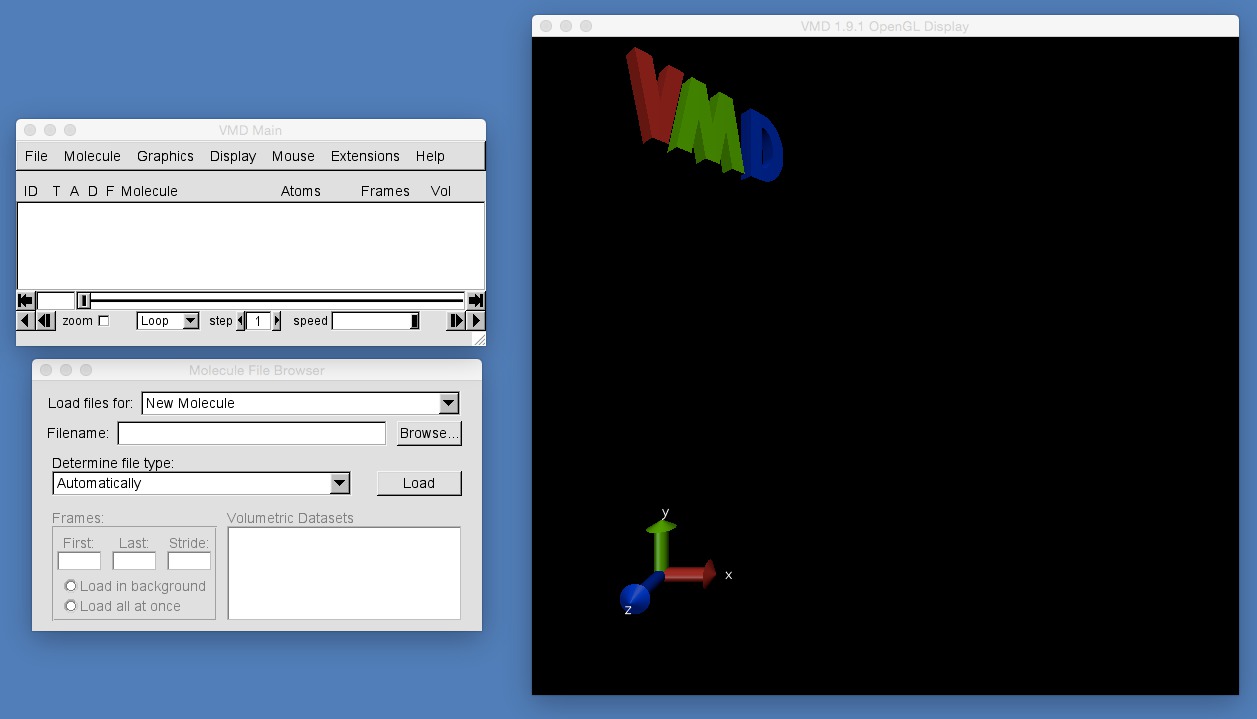Step forward one frame
This screenshot has width=1257, height=719.
(457, 321)
